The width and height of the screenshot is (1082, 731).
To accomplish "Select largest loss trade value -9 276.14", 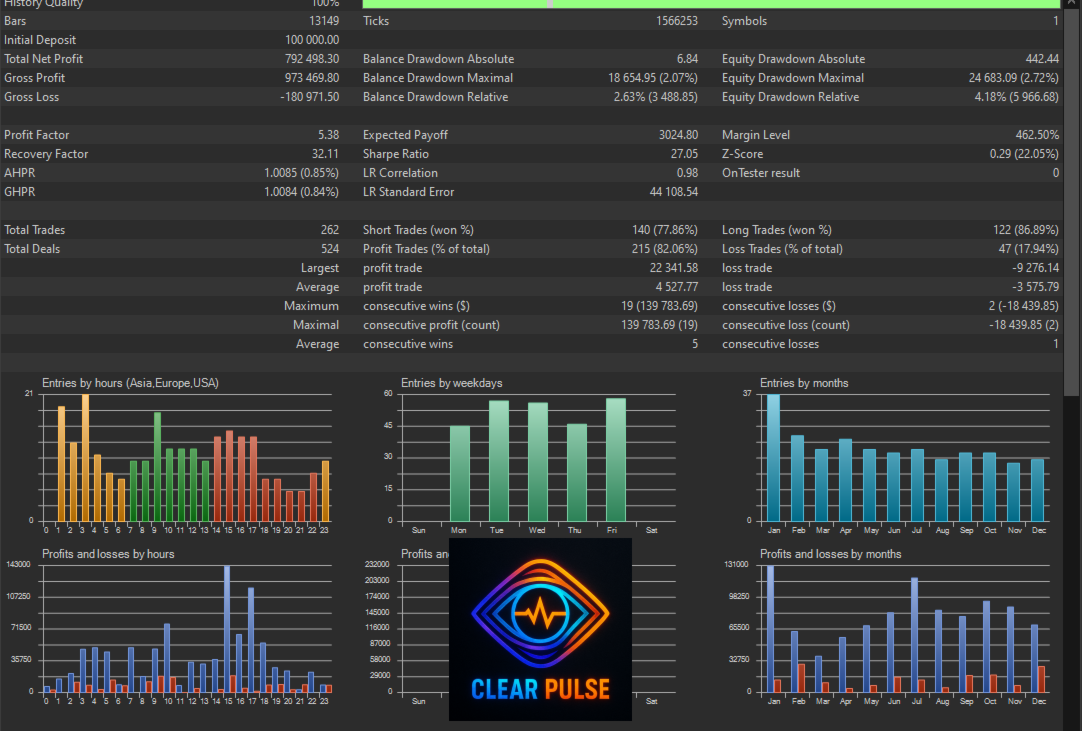I will [x=1035, y=268].
